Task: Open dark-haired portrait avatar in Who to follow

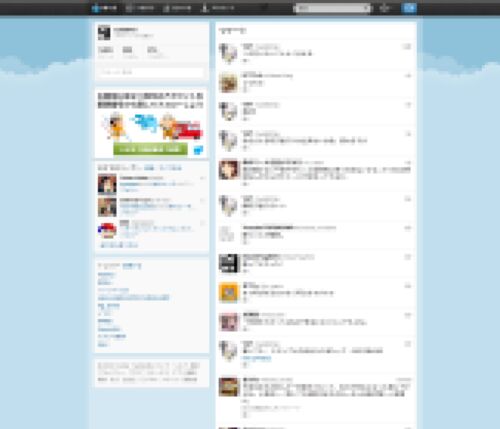Action: click(107, 184)
